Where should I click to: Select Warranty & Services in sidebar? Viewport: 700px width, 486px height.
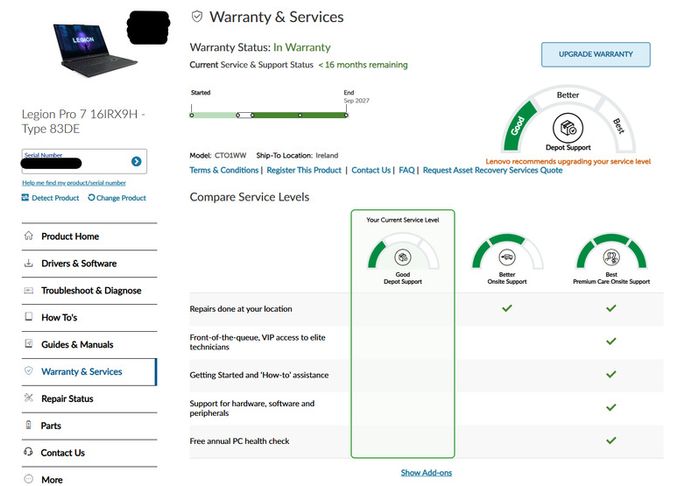tap(89, 372)
